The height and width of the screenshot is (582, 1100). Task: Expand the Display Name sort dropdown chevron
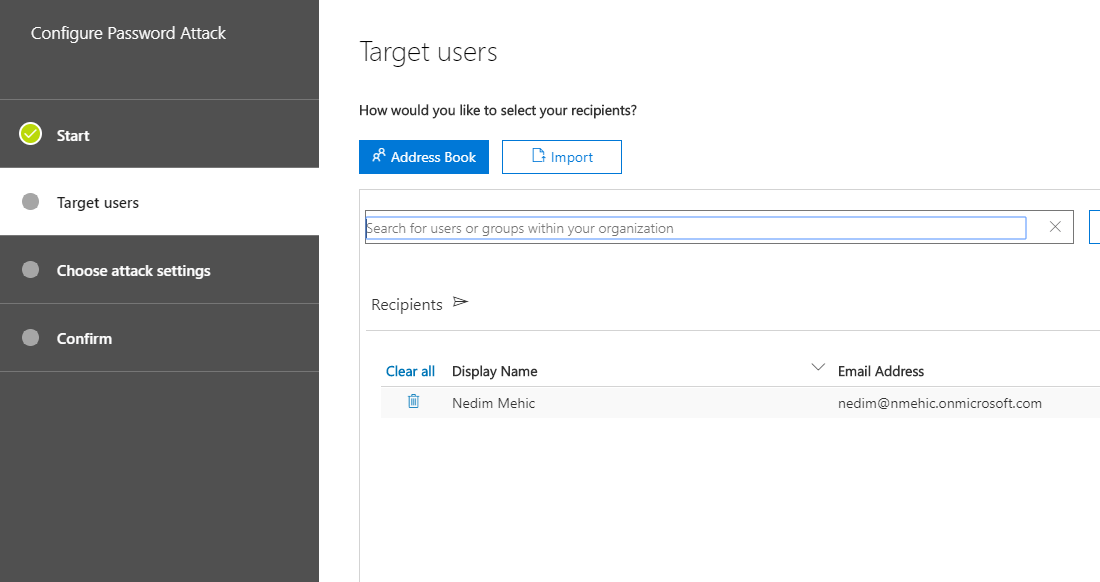[818, 367]
